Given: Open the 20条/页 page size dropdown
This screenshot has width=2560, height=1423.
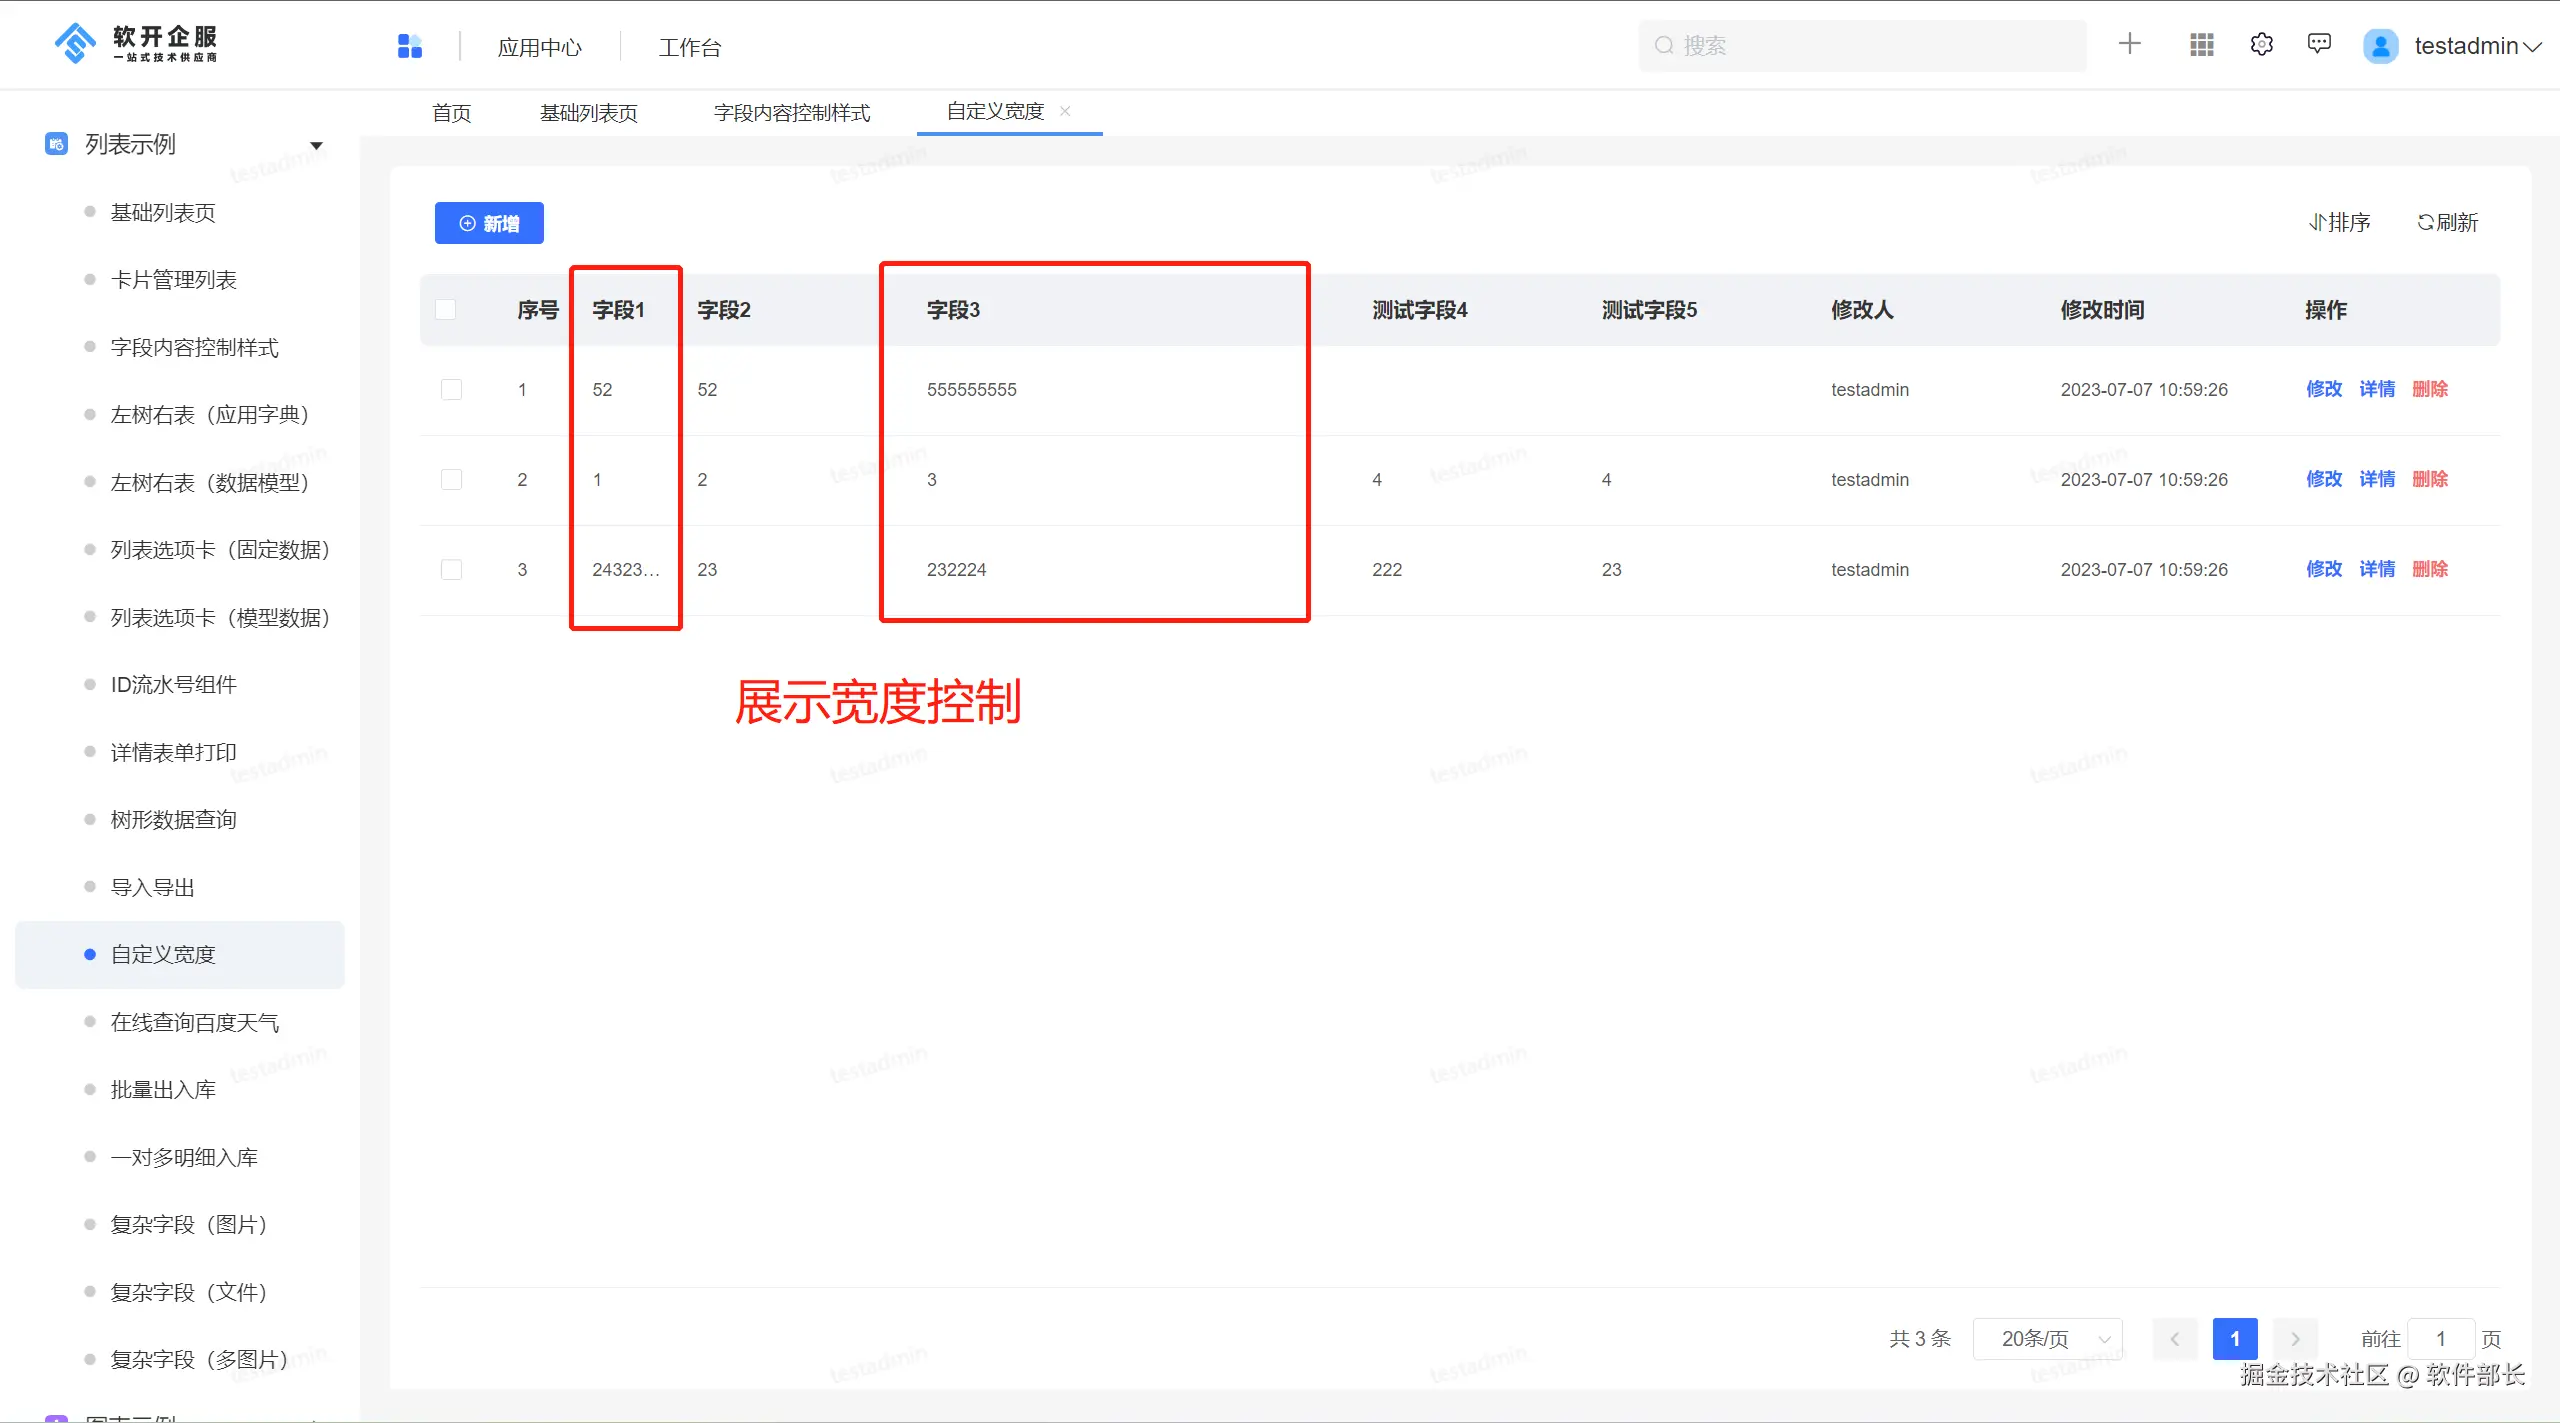Looking at the screenshot, I should (x=2047, y=1338).
